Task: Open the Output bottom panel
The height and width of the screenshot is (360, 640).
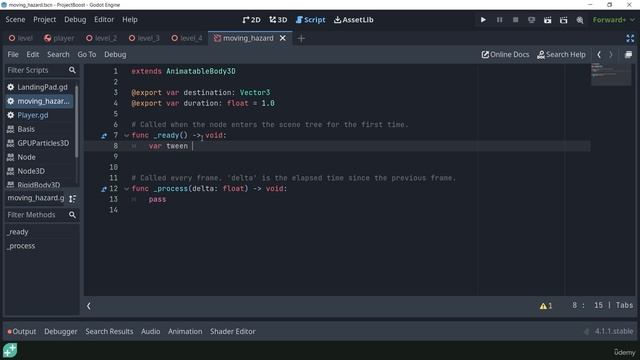Action: [22, 331]
